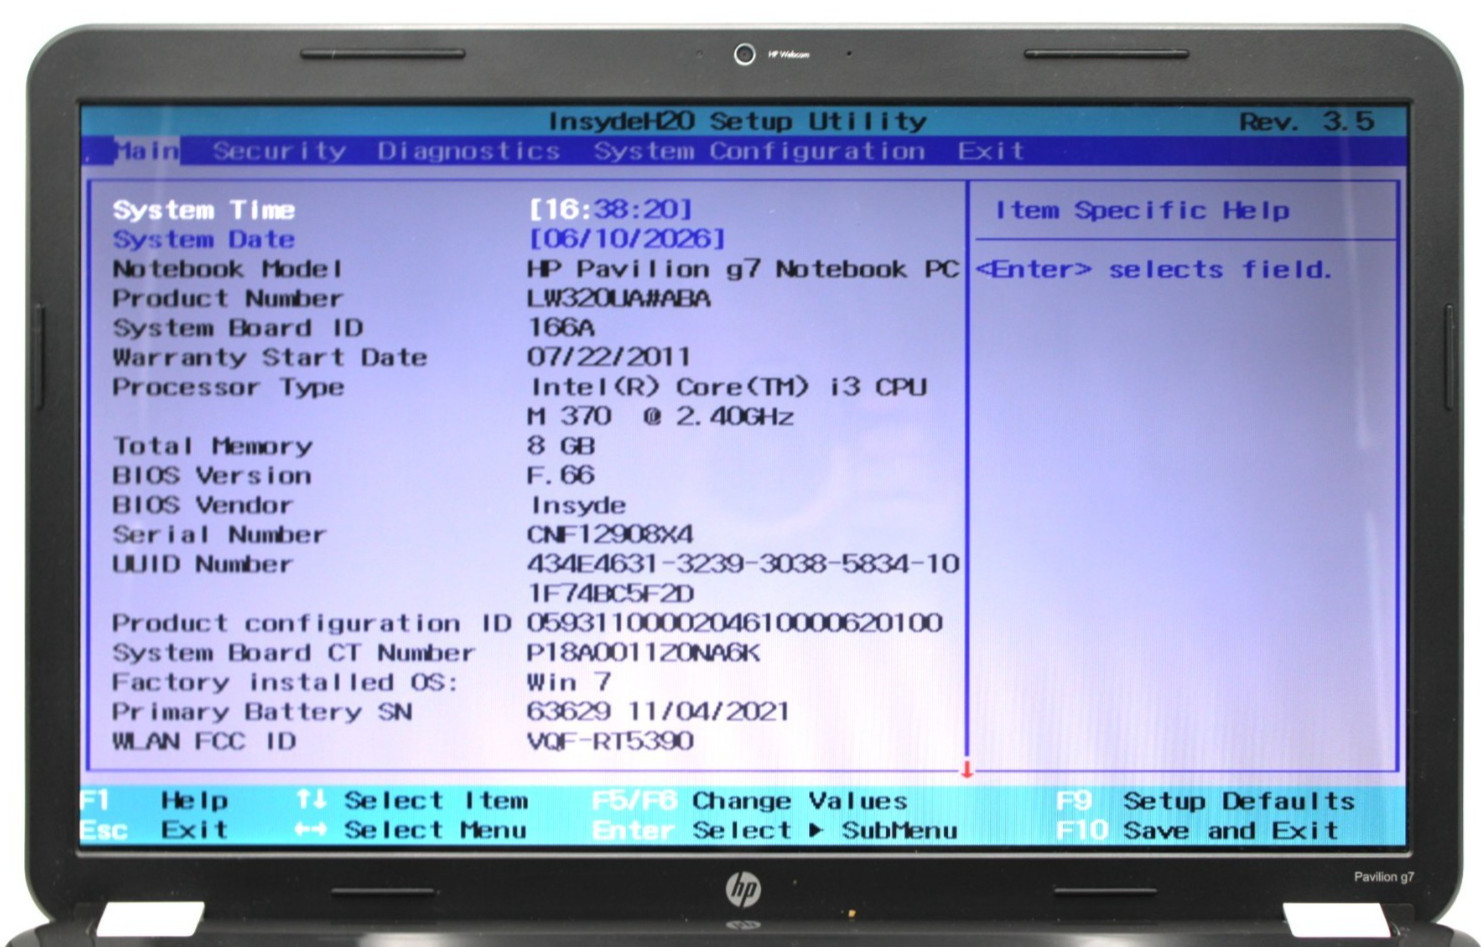Click the '8 GB' memory value
The width and height of the screenshot is (1481, 947).
(561, 446)
